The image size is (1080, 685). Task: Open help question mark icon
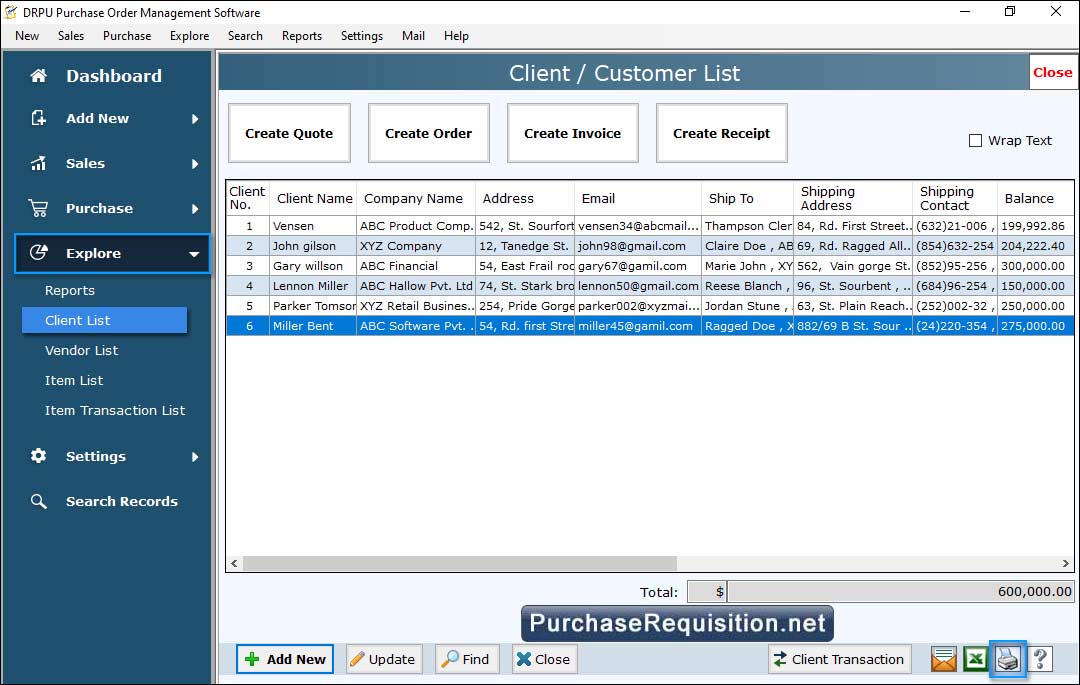point(1040,659)
